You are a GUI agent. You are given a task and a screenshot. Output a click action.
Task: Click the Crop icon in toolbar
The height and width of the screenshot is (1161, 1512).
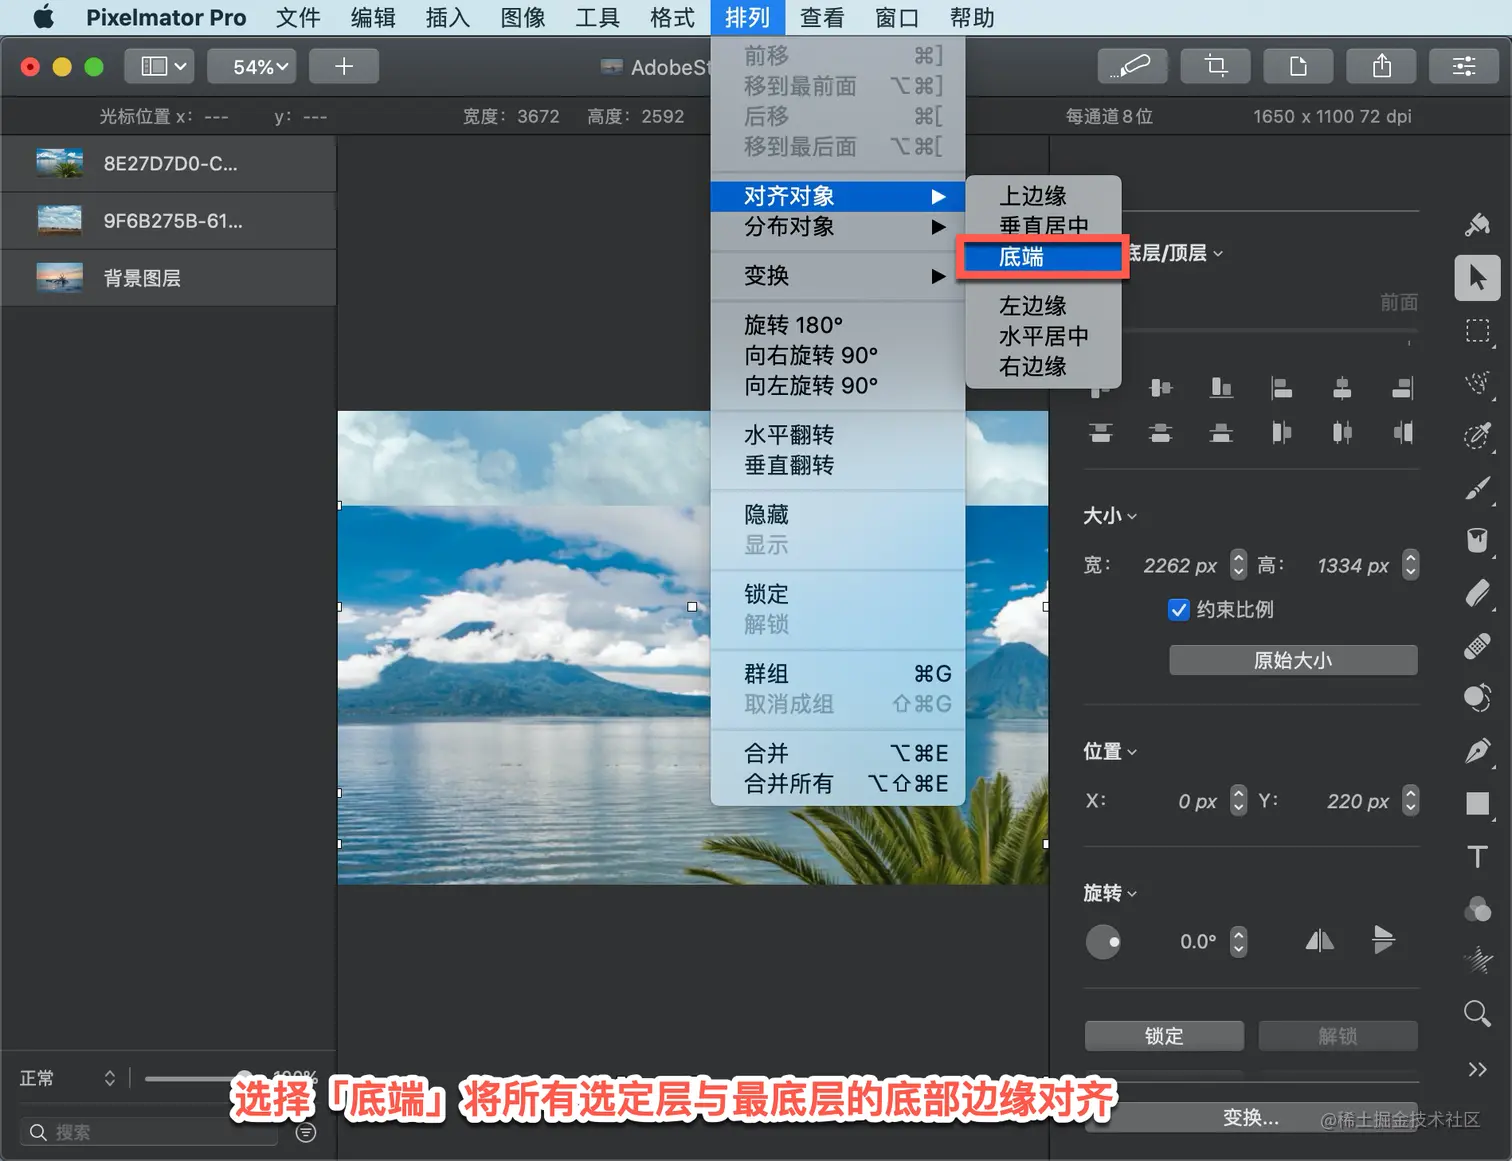1216,66
